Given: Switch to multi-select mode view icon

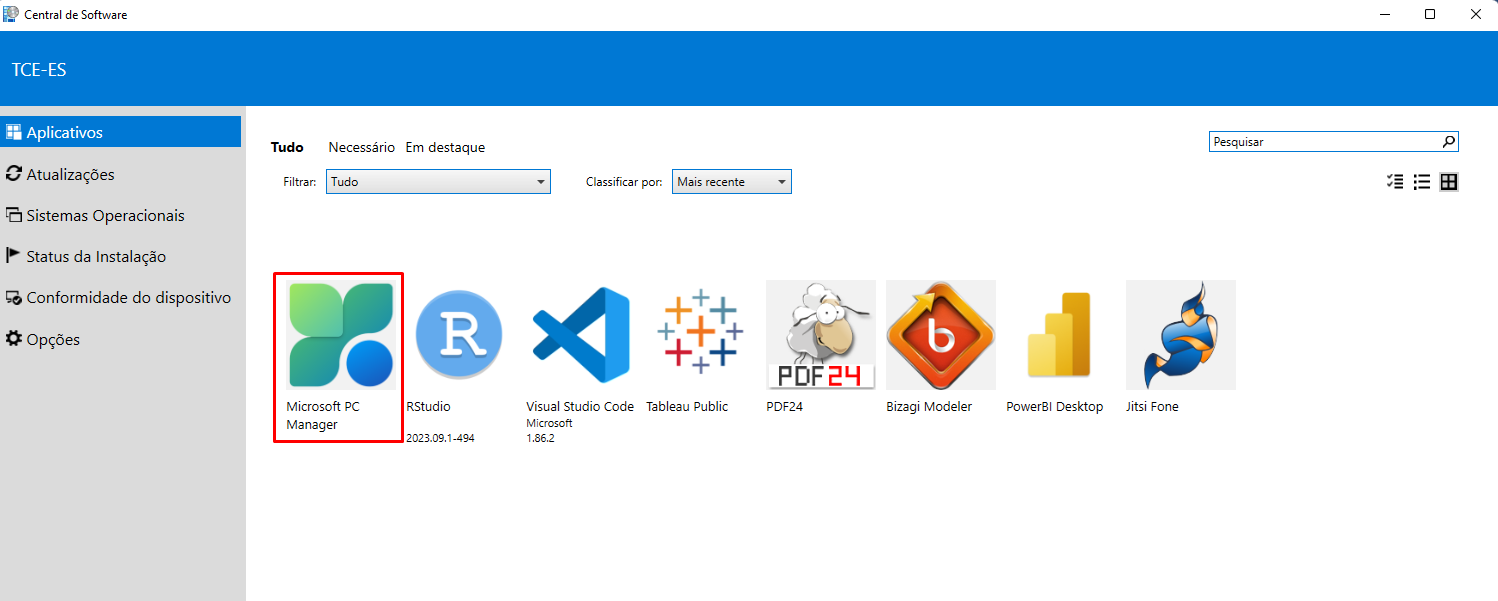Looking at the screenshot, I should click(1395, 181).
